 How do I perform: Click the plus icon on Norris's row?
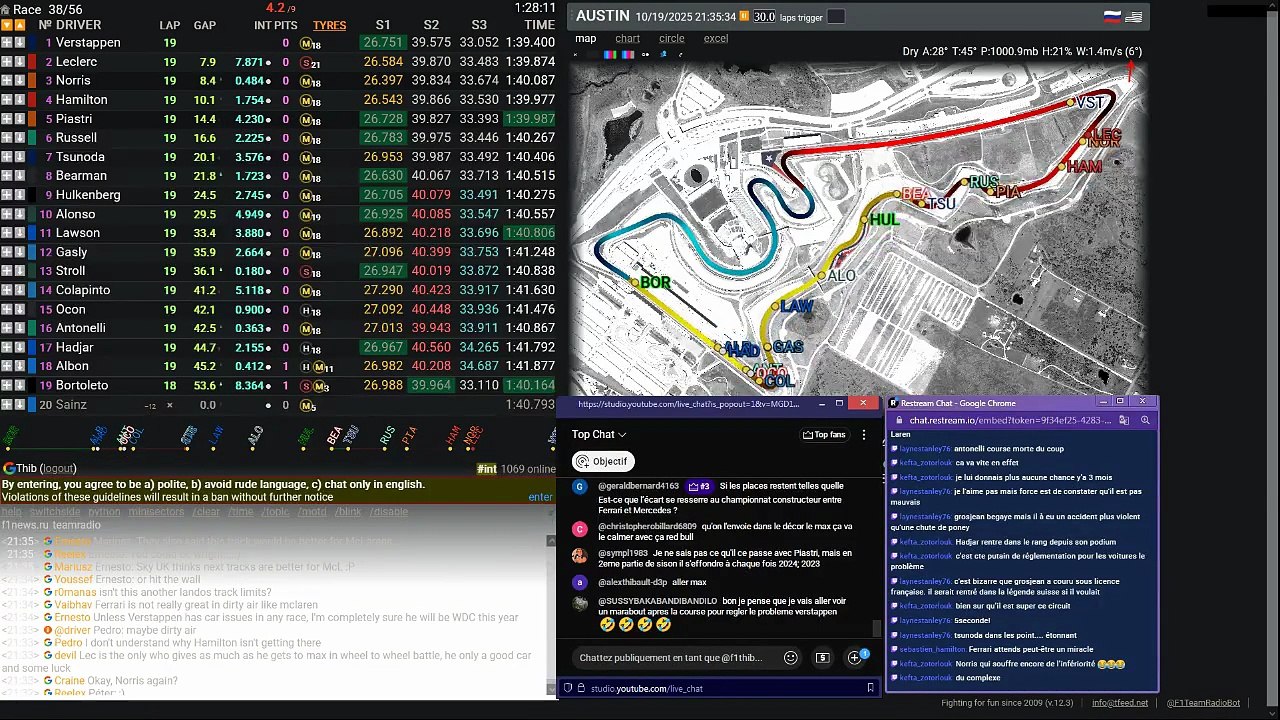coord(6,81)
